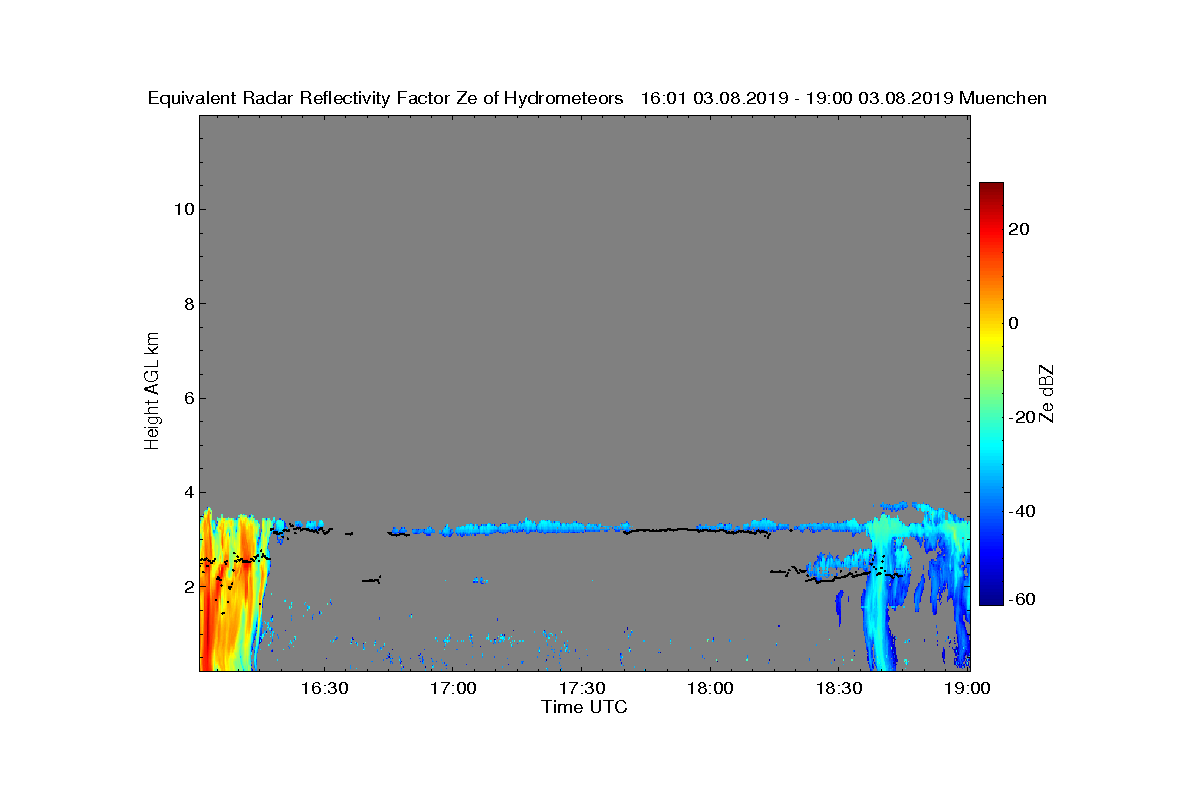This screenshot has width=1200, height=800.
Task: Click the colorbar value -20
Action: pyautogui.click(x=1022, y=417)
